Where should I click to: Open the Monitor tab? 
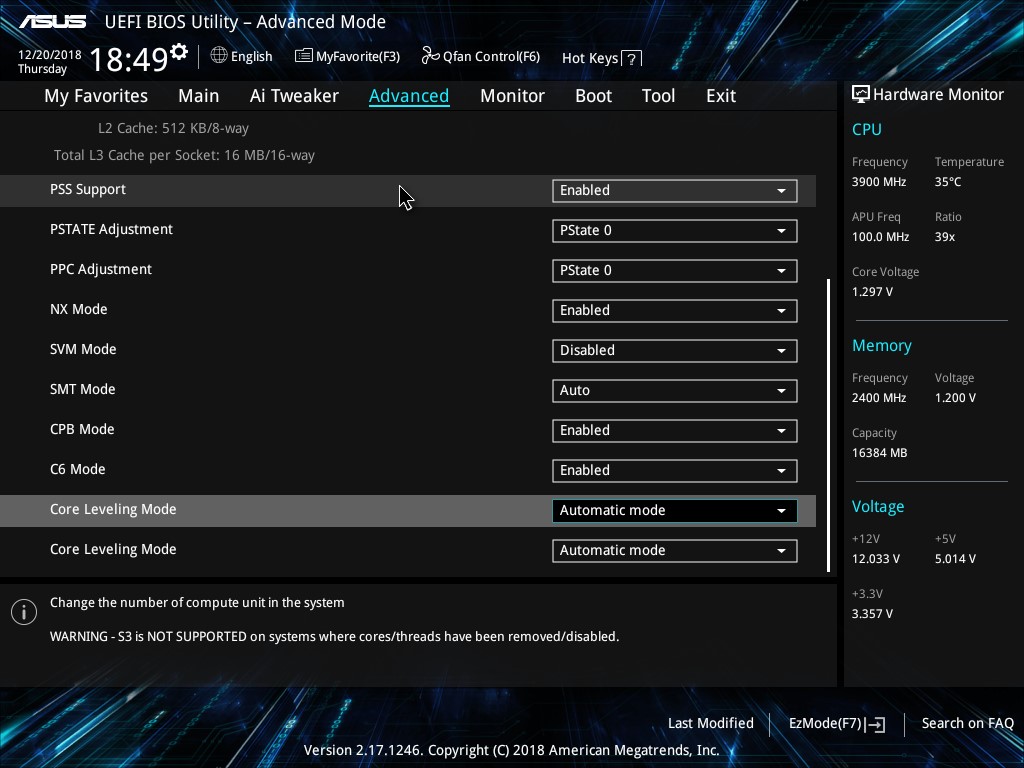(x=512, y=96)
